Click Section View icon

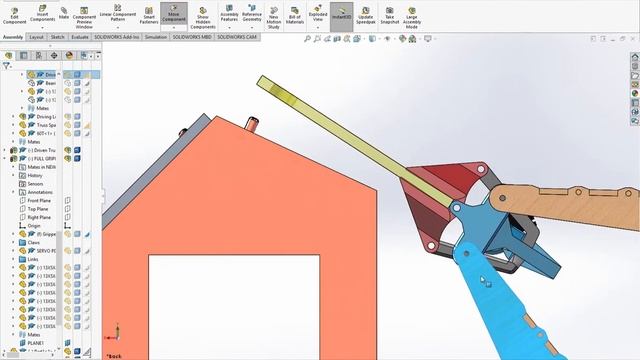pos(337,39)
